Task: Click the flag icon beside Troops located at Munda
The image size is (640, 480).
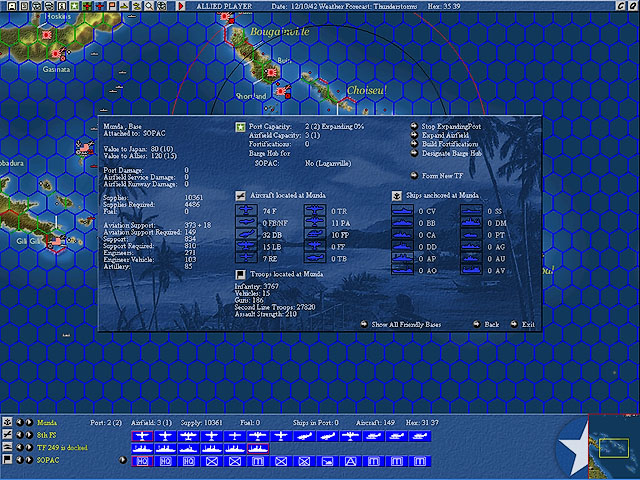Action: pyautogui.click(x=240, y=274)
